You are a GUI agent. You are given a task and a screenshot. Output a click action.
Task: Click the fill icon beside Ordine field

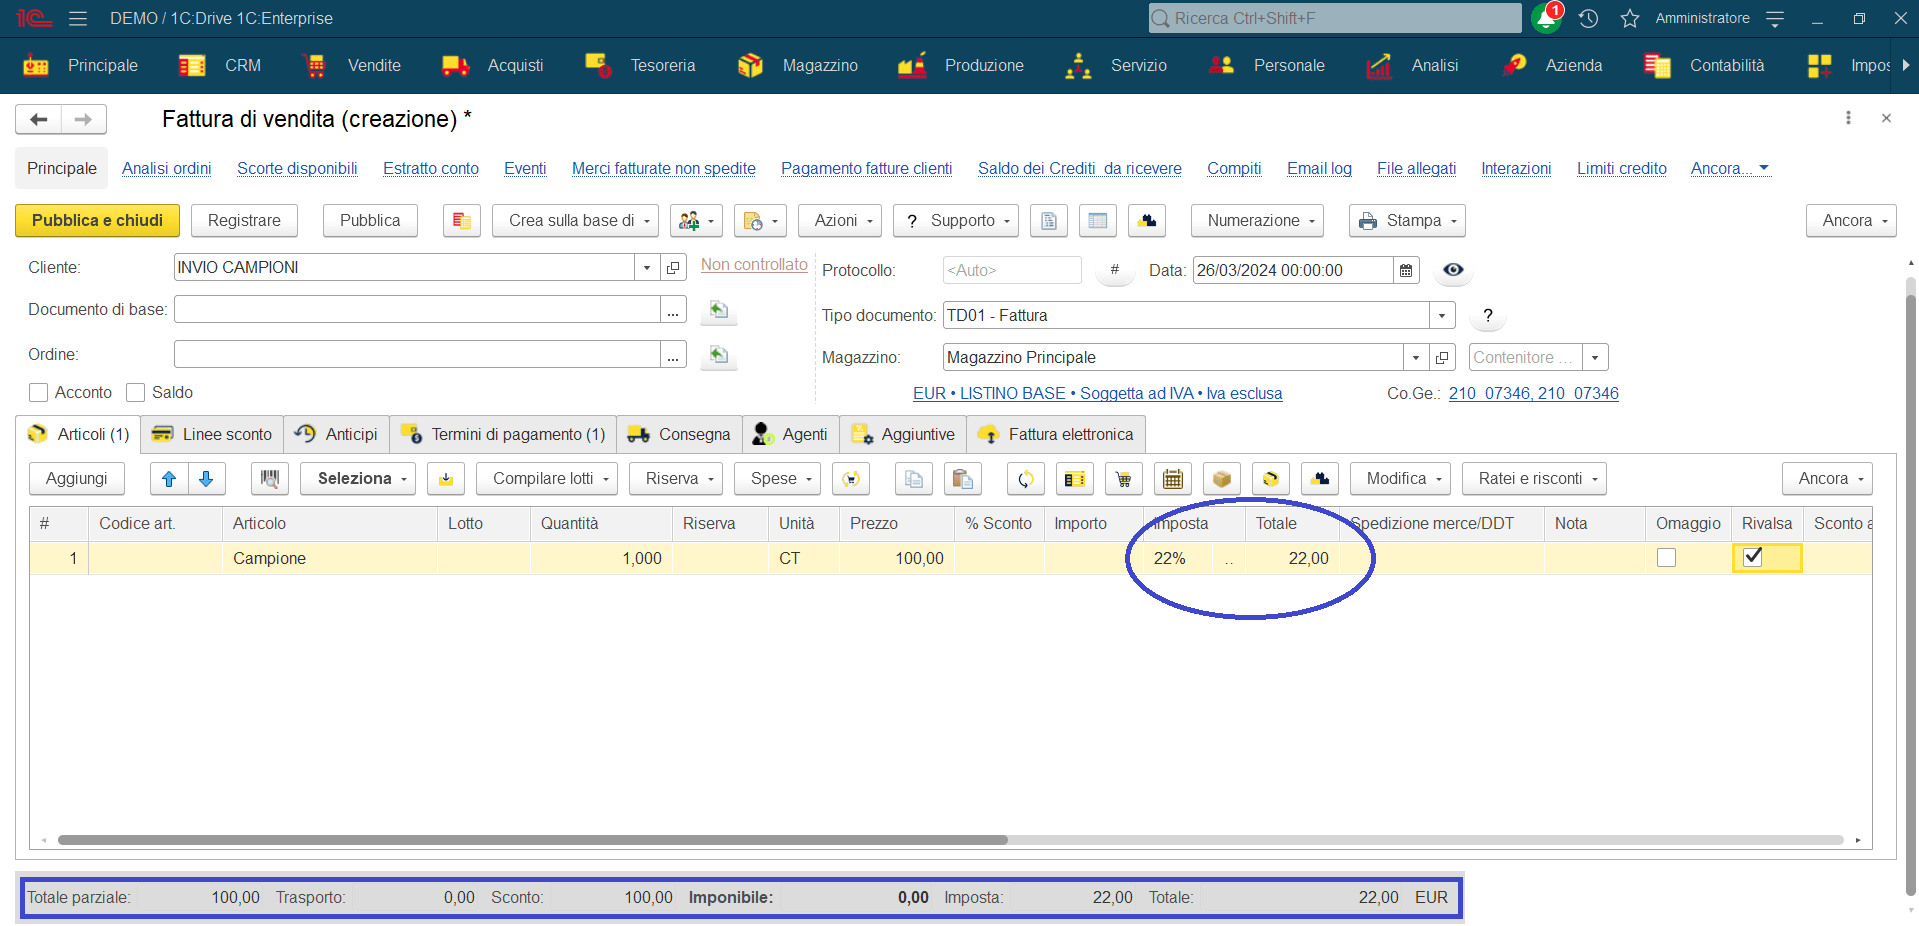click(719, 355)
